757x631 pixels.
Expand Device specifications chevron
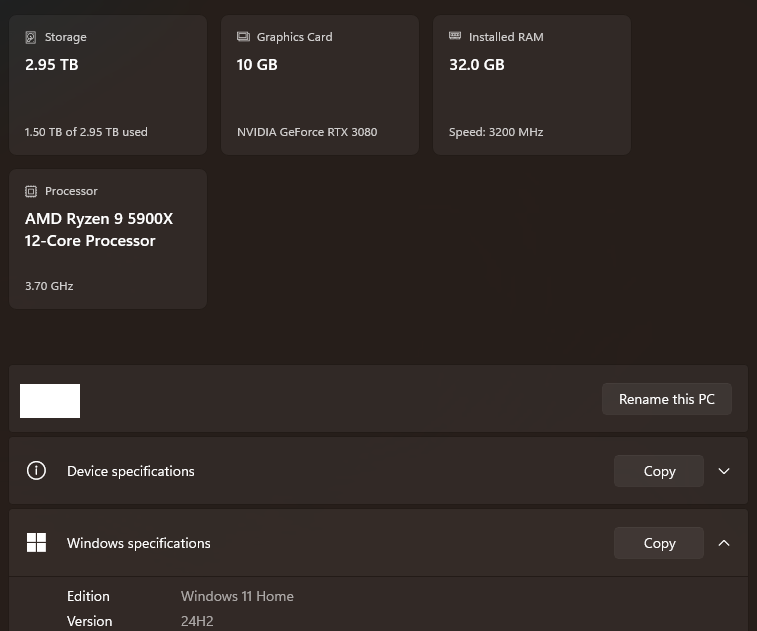(x=724, y=471)
